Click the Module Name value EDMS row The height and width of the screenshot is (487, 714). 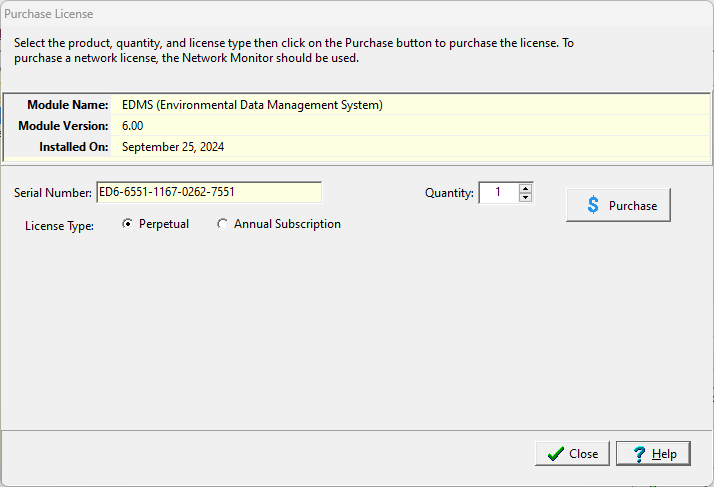pyautogui.click(x=252, y=104)
